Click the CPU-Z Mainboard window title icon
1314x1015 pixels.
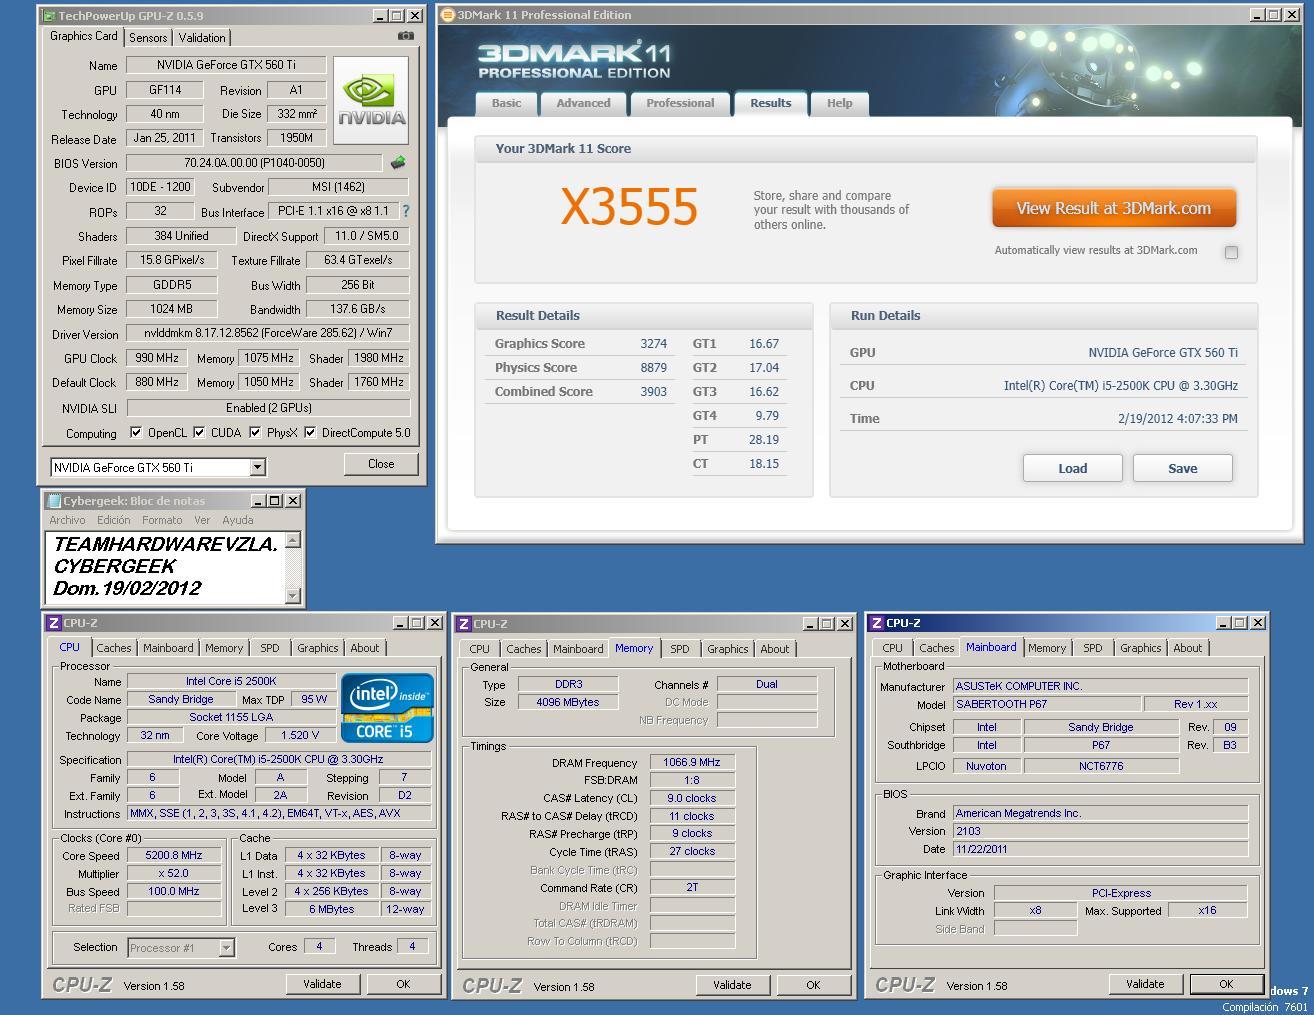pos(877,623)
